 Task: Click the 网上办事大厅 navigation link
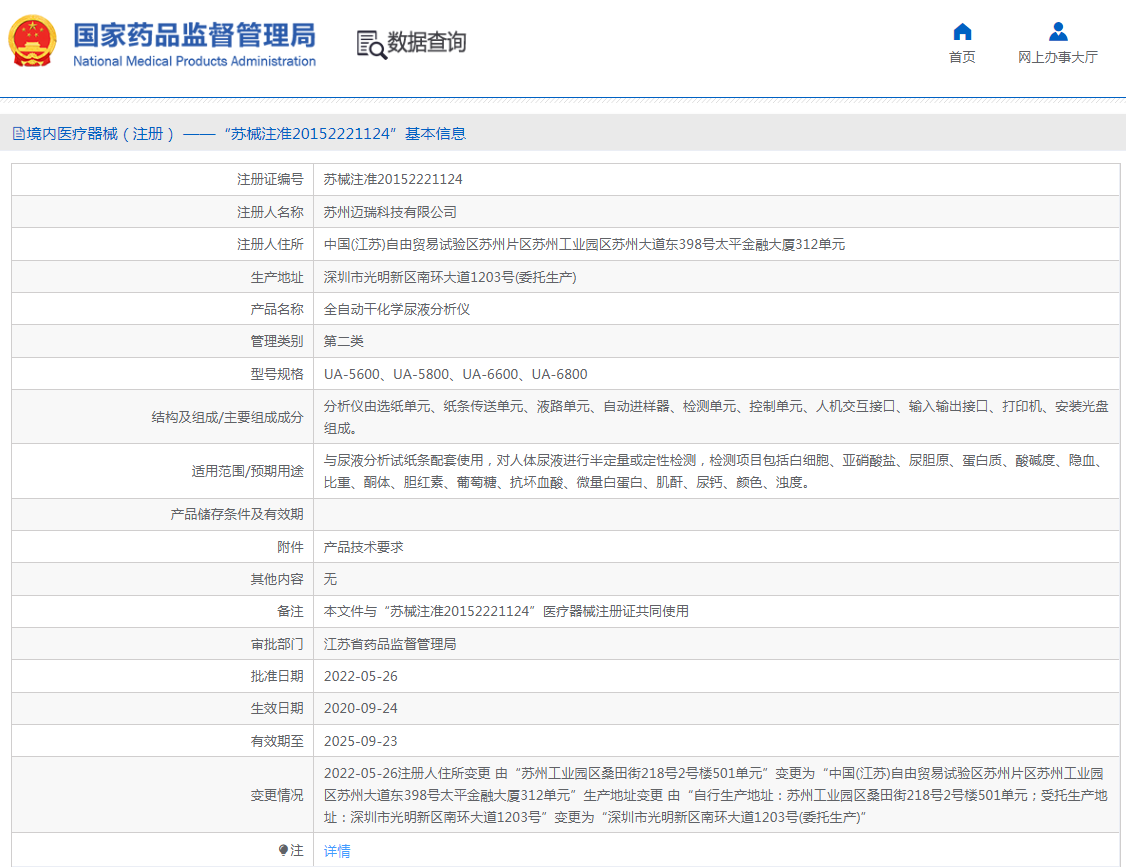(x=1057, y=58)
